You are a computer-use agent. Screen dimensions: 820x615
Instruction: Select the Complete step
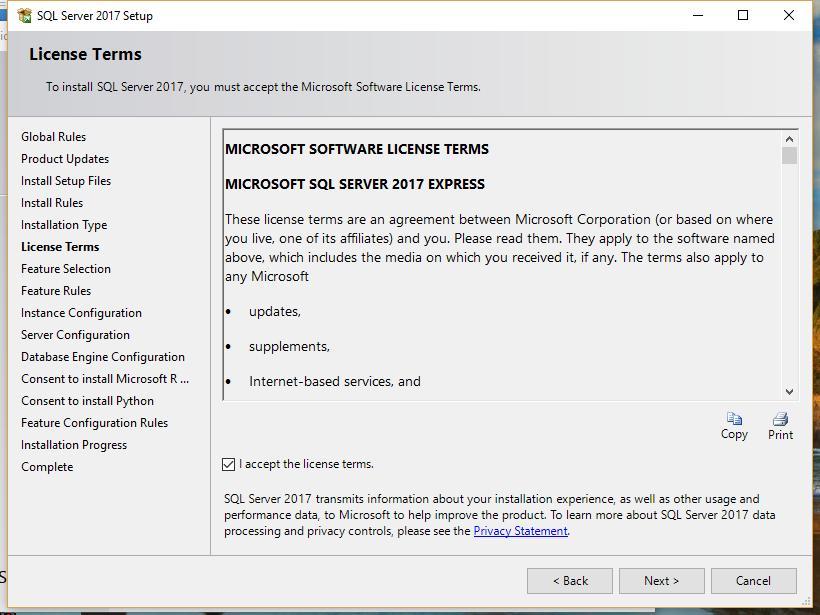[x=47, y=466]
